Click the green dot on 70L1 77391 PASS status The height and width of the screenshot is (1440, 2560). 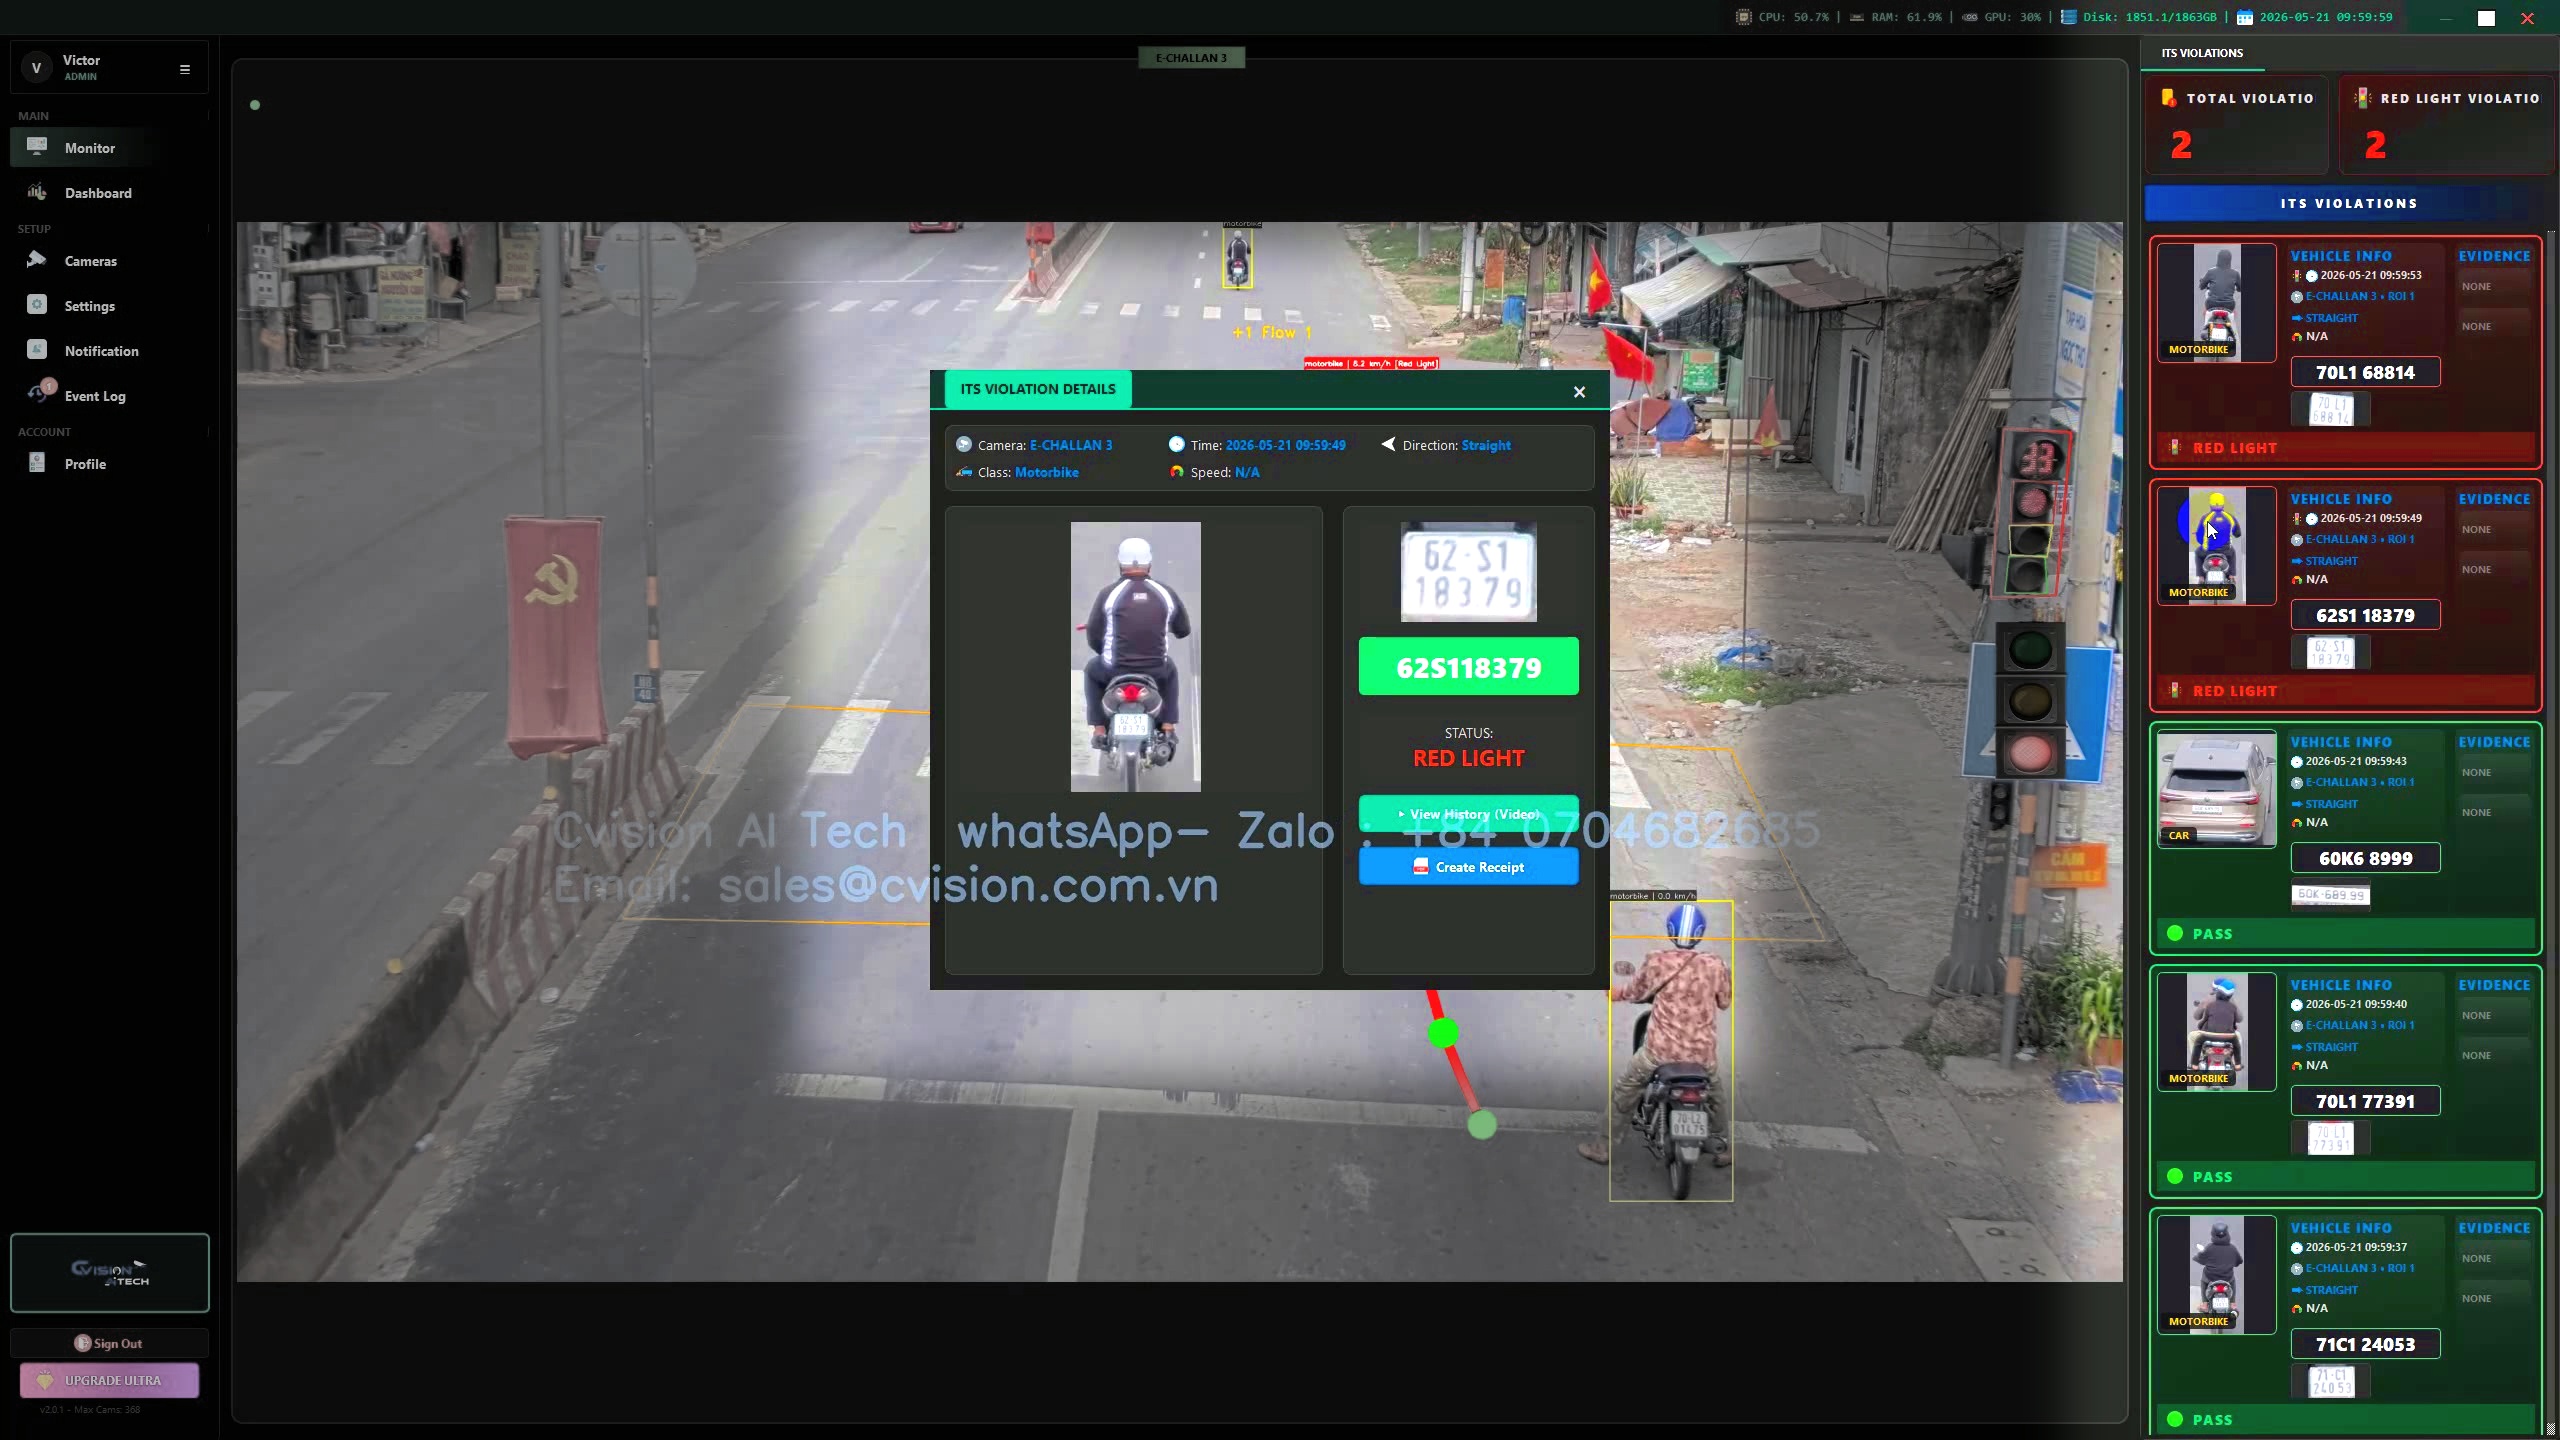pos(2174,1176)
